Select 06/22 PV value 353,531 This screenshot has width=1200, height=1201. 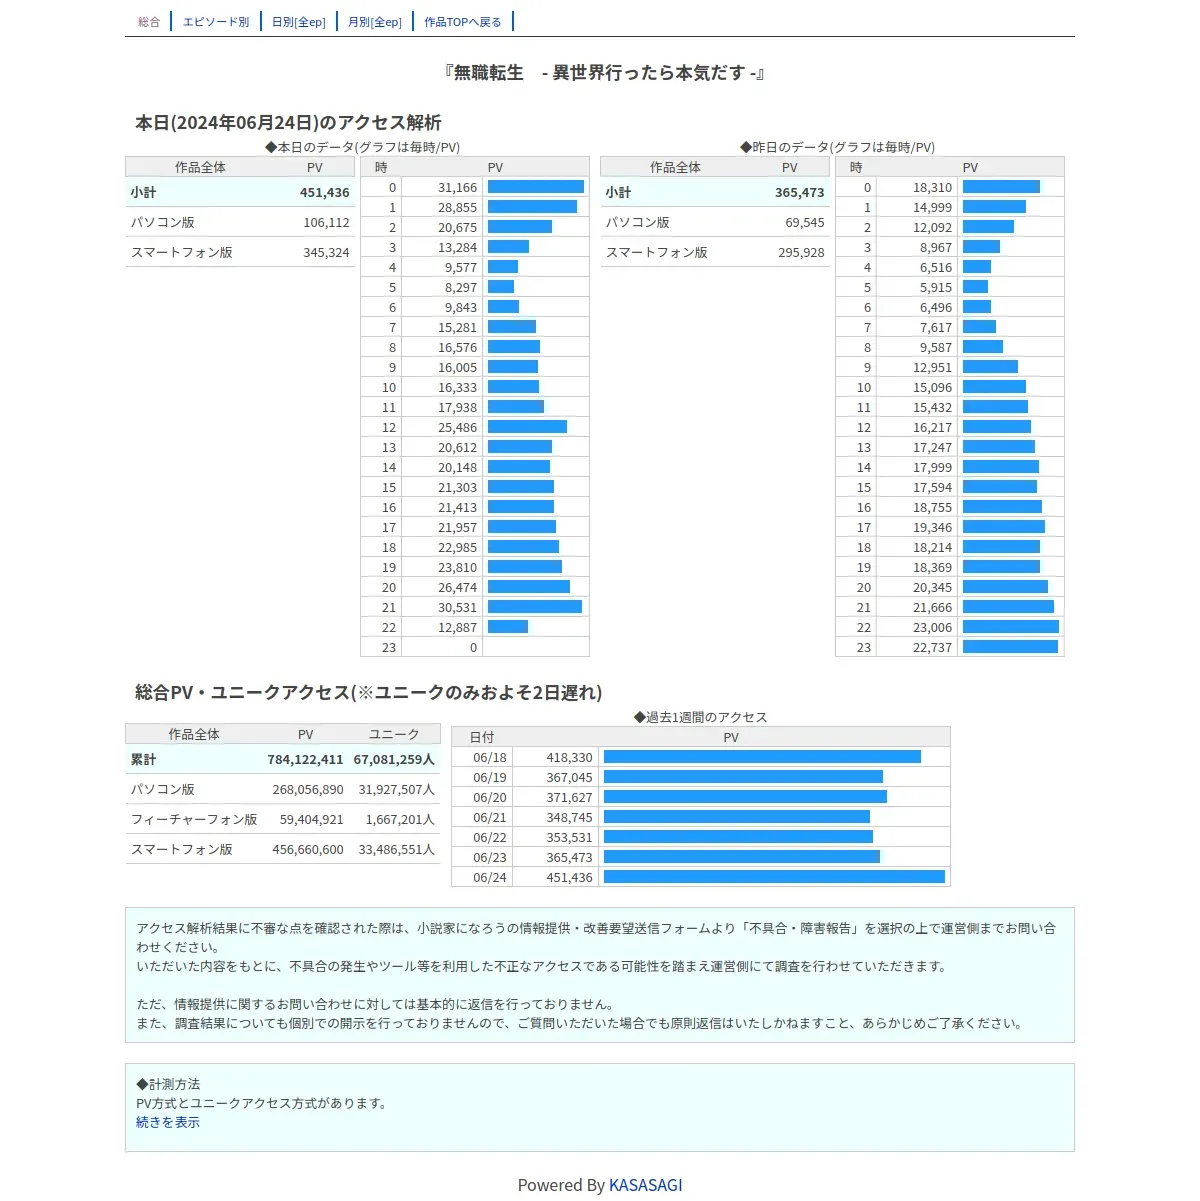(x=570, y=837)
